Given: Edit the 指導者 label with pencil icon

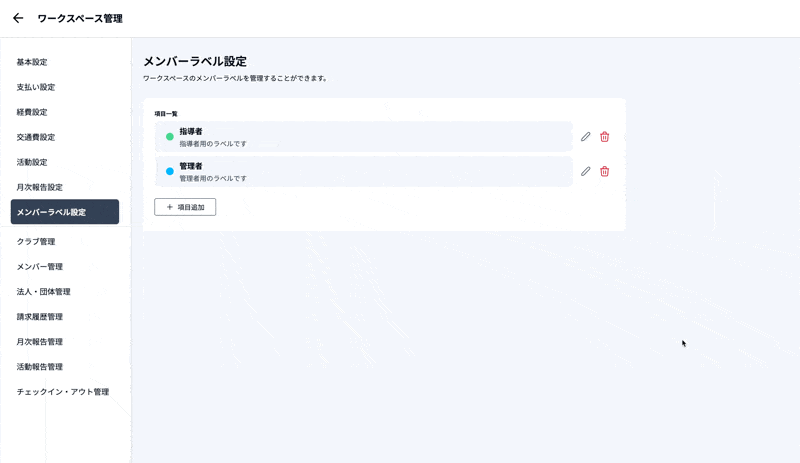Looking at the screenshot, I should point(586,137).
